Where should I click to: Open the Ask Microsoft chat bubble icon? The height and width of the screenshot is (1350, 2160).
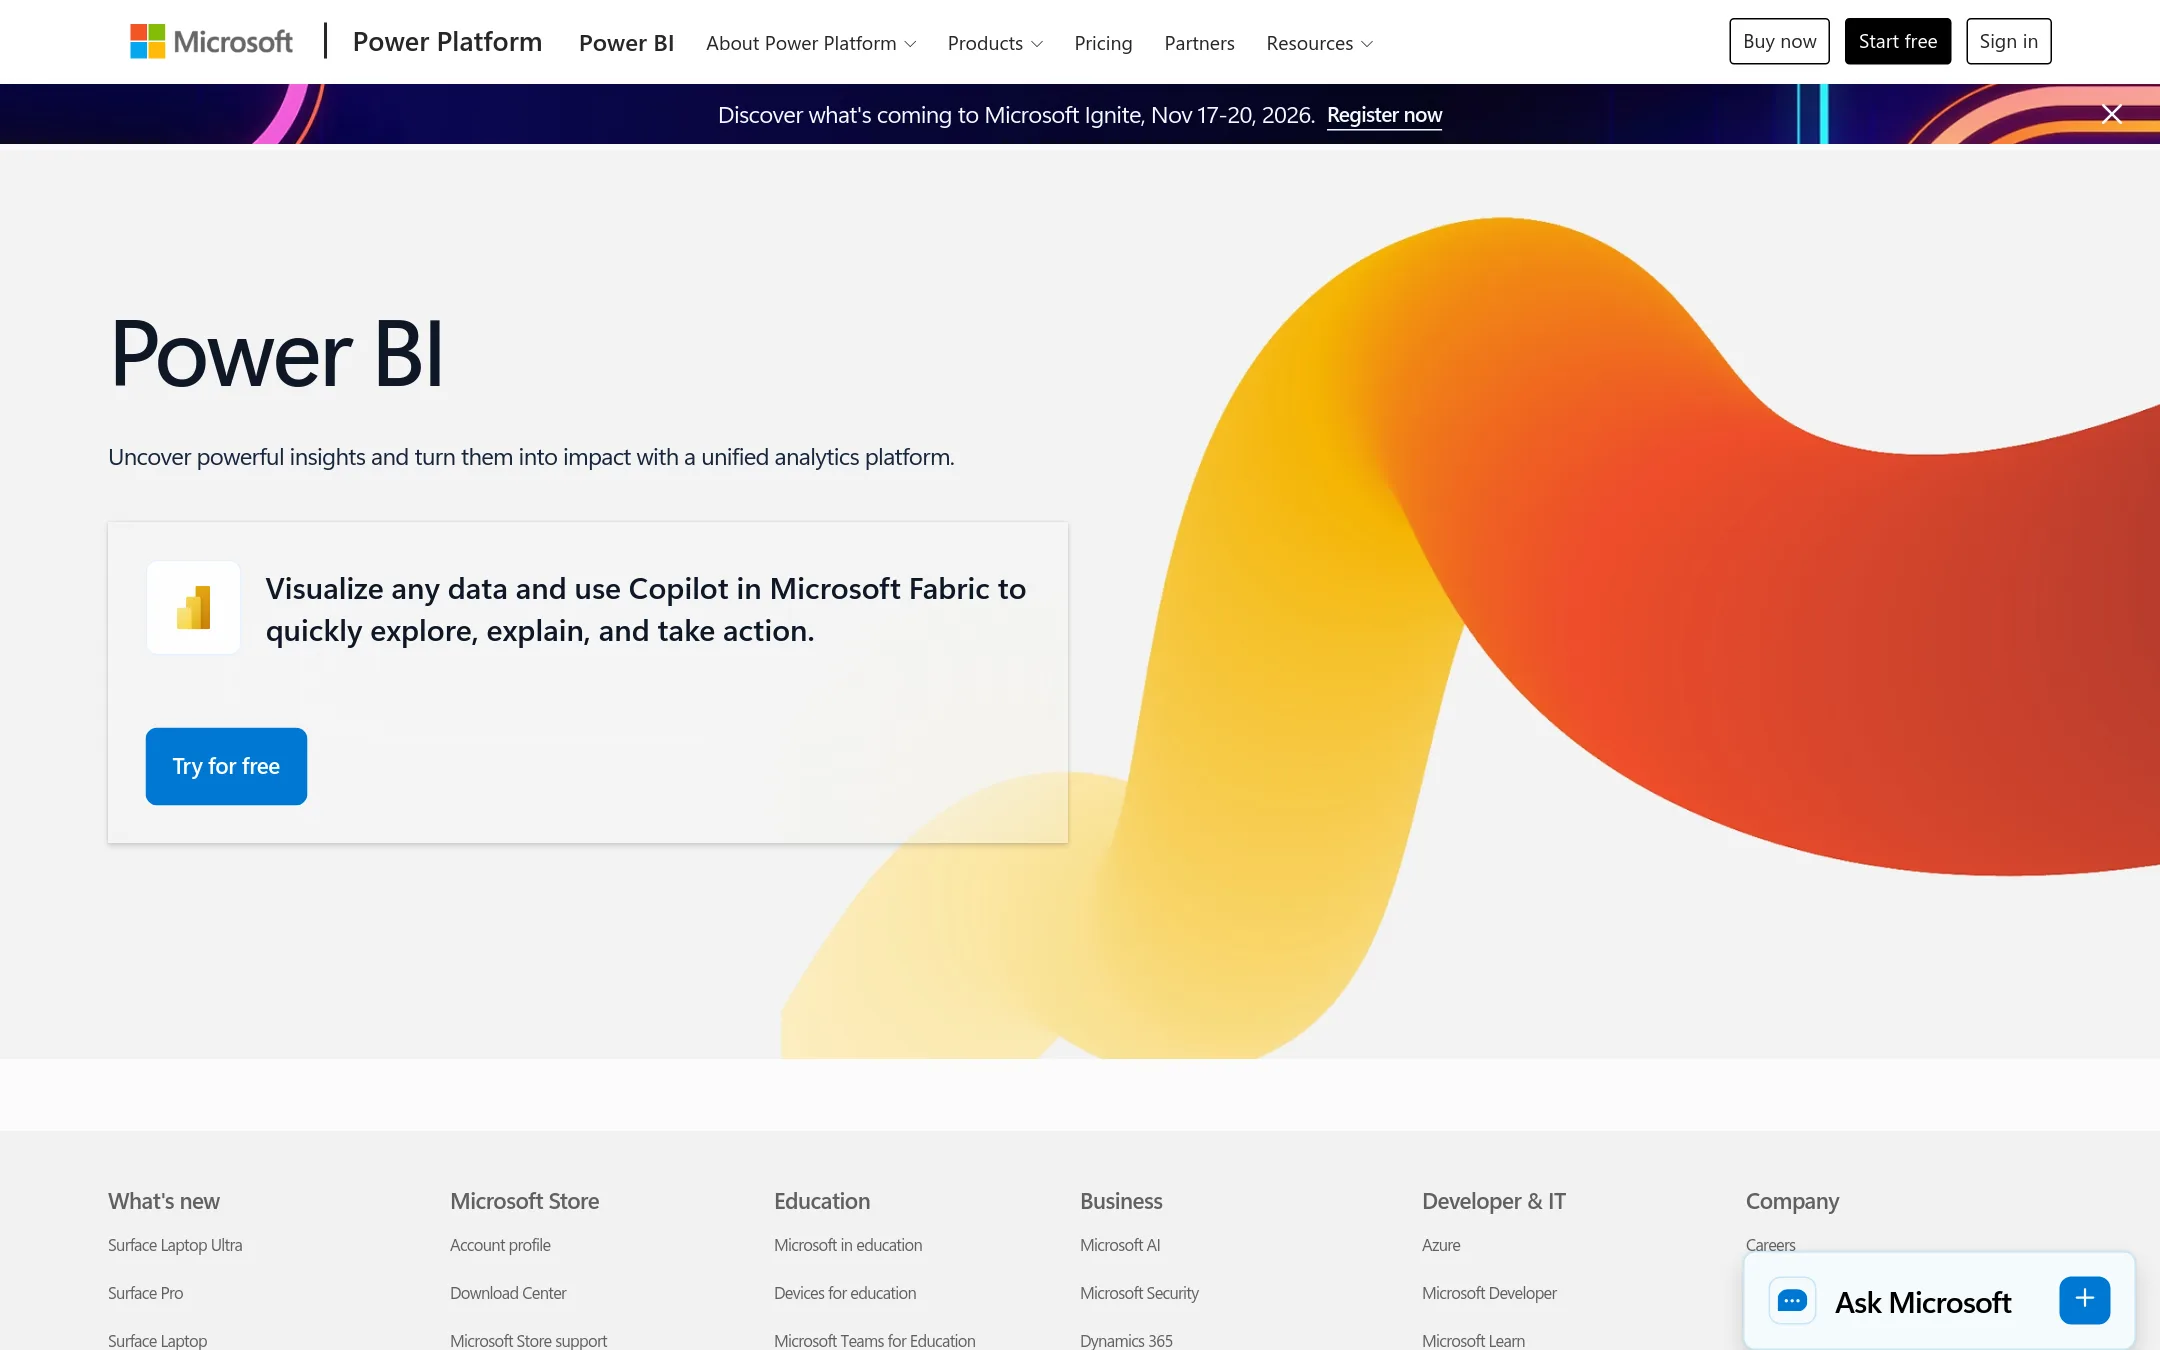pyautogui.click(x=1792, y=1301)
